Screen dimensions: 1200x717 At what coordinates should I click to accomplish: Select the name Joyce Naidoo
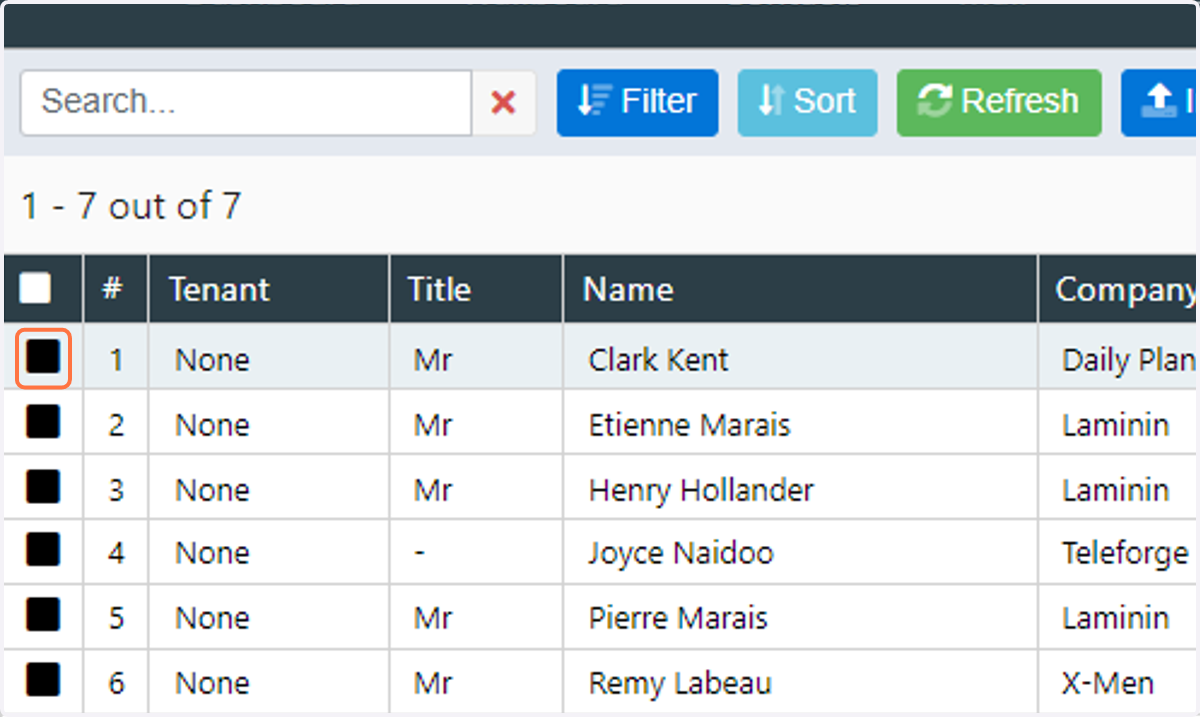(x=680, y=553)
